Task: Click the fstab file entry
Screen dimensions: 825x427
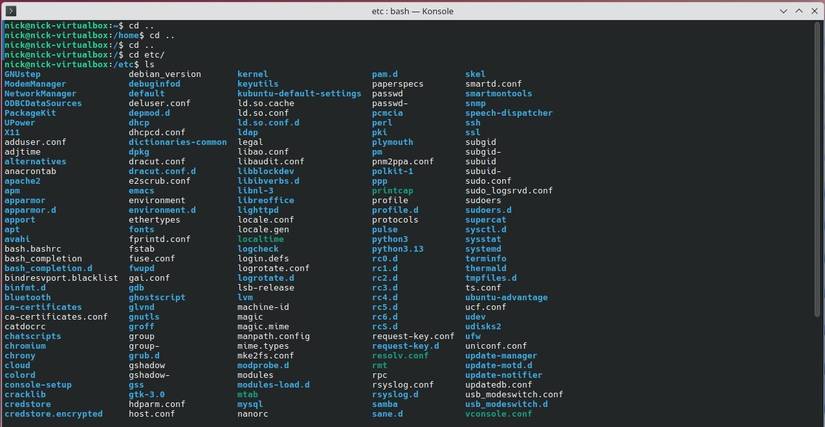Action: click(x=144, y=248)
